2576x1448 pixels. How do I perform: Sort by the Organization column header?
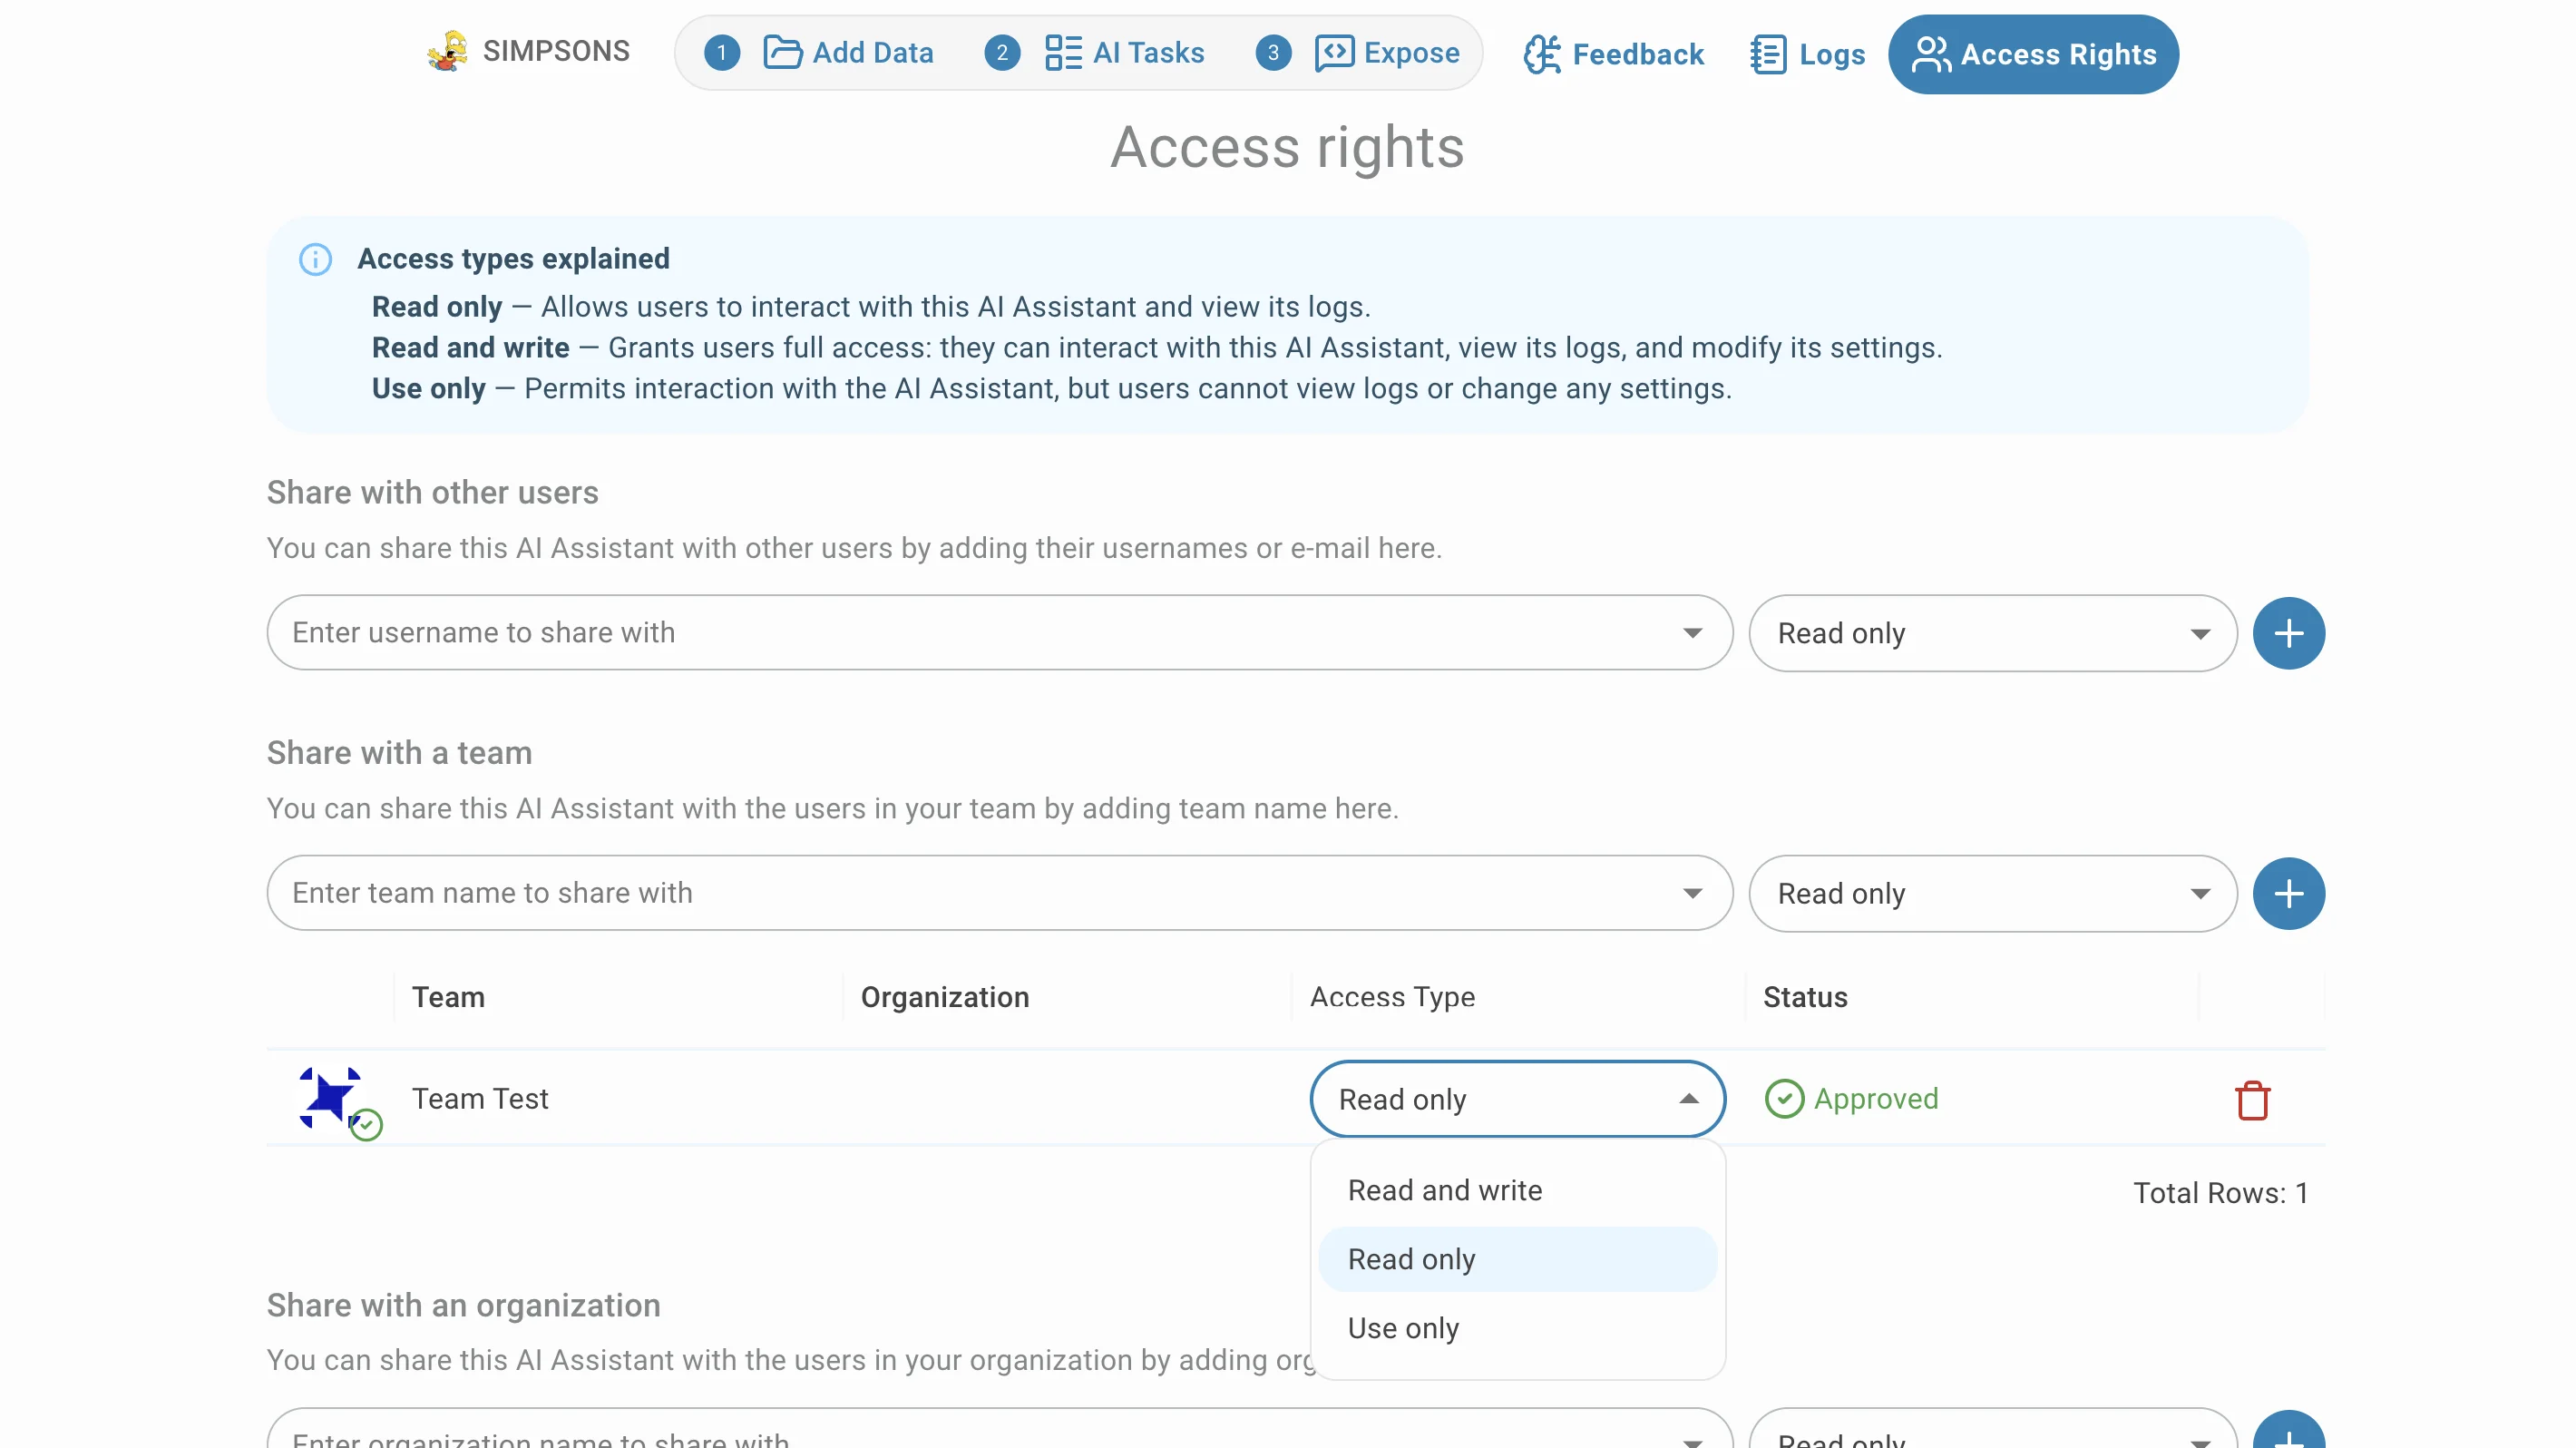(x=944, y=997)
